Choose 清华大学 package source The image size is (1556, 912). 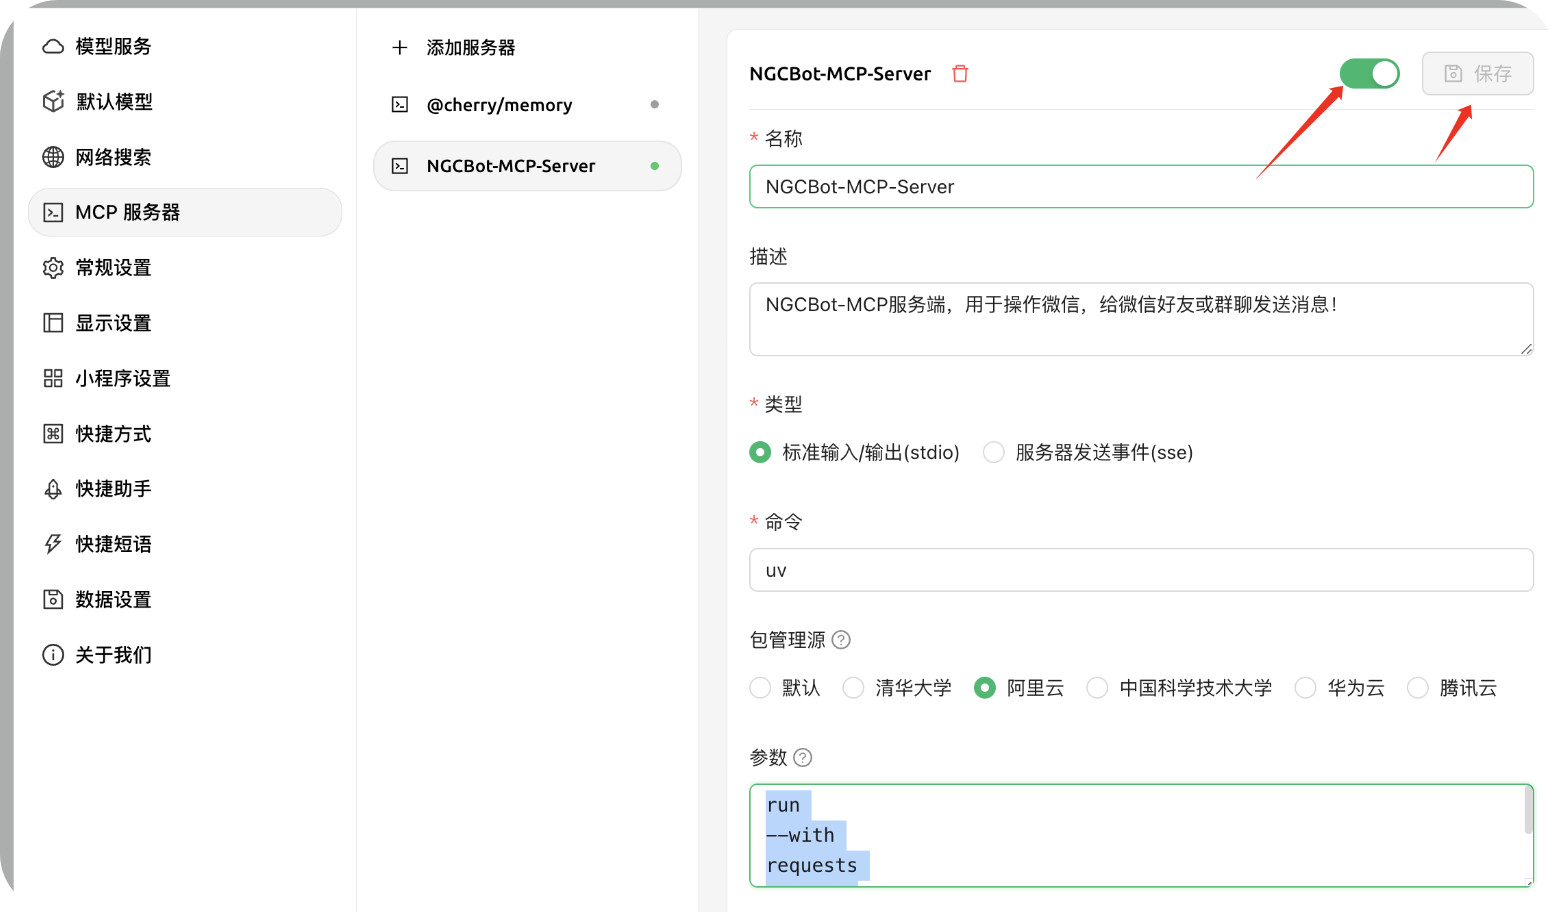point(897,687)
